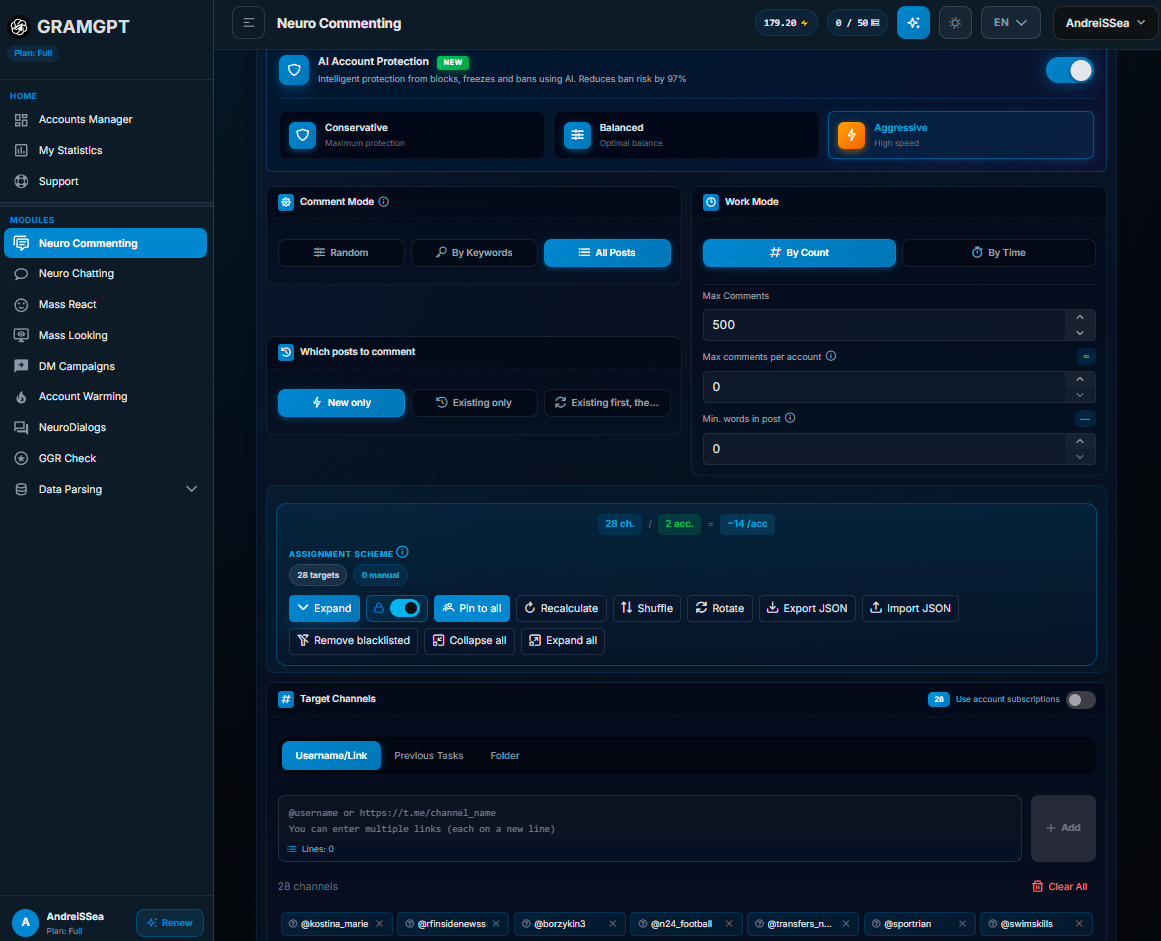This screenshot has height=941, width=1161.
Task: Click info icon beside Max comments per account
Action: pyautogui.click(x=831, y=356)
